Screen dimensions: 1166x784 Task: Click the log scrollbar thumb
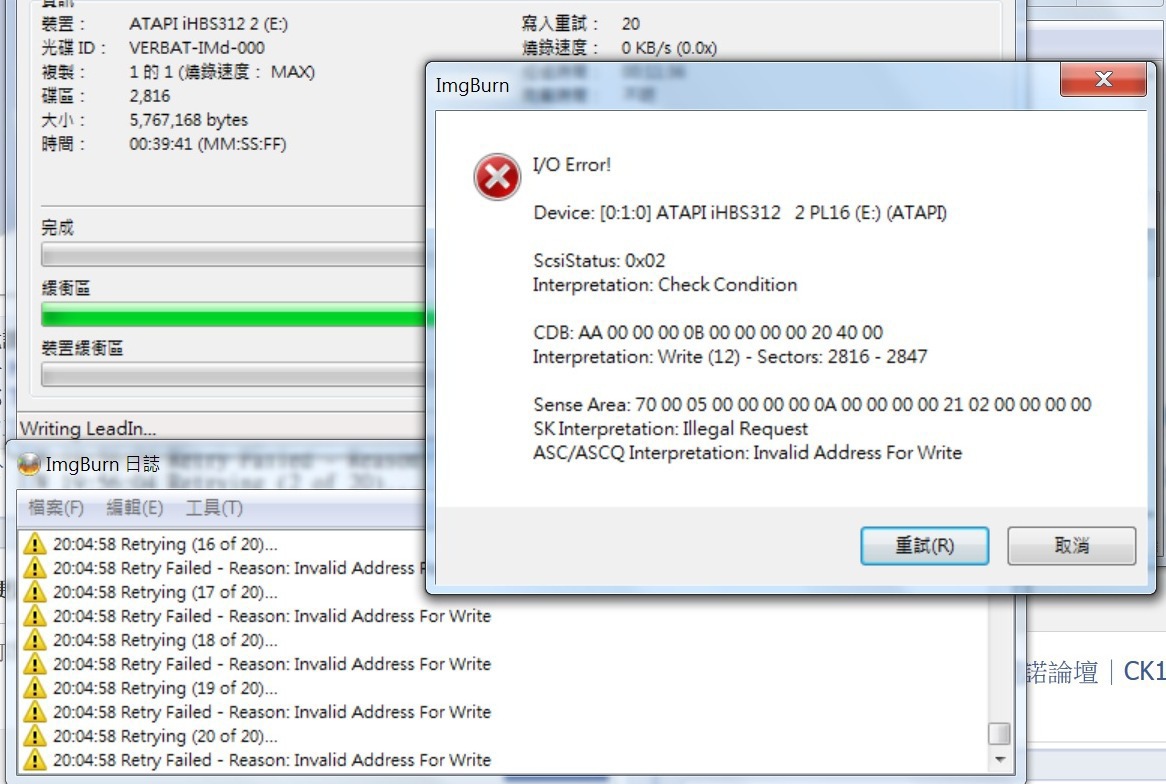coord(999,733)
